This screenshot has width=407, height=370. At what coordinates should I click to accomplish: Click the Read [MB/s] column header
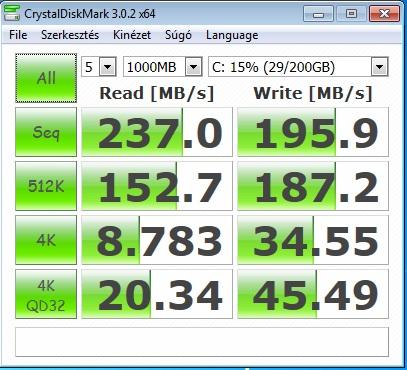(157, 93)
